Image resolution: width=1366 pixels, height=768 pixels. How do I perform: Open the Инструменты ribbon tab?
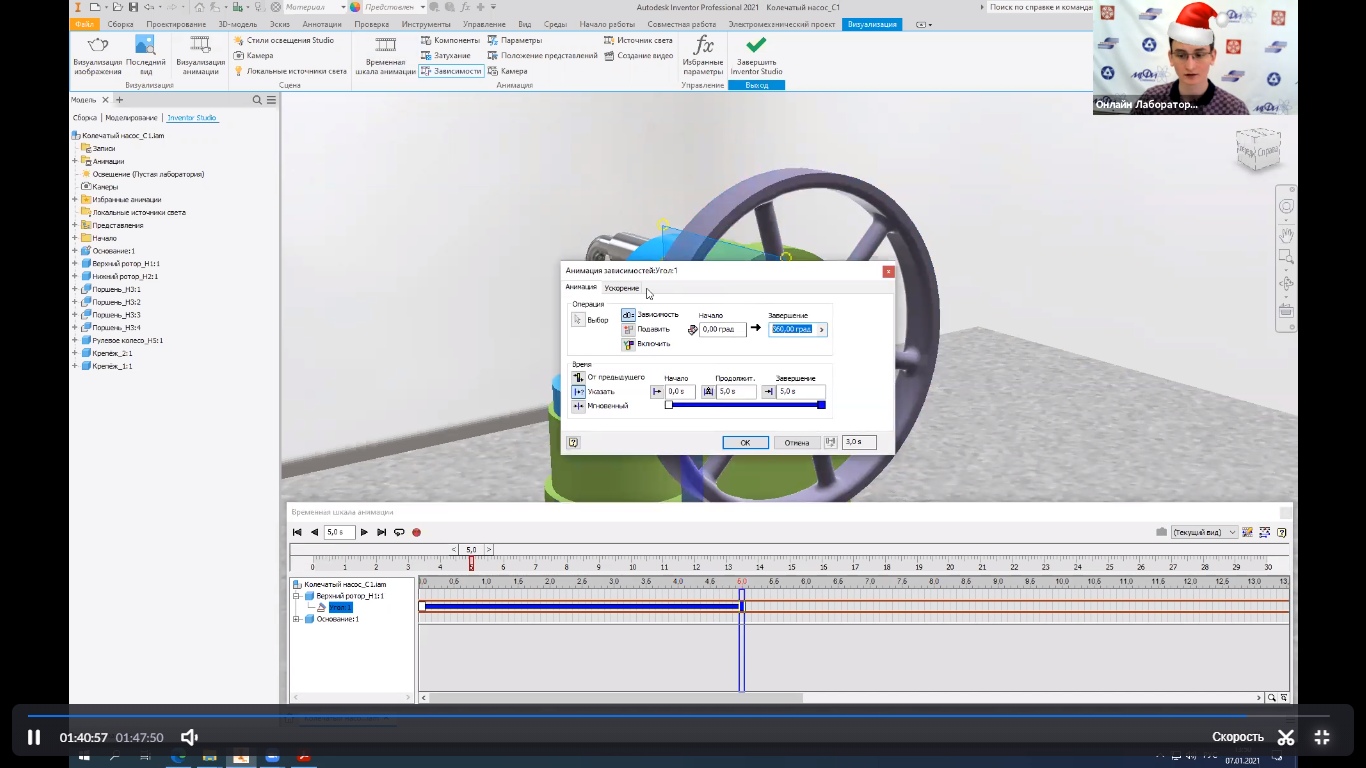426,24
